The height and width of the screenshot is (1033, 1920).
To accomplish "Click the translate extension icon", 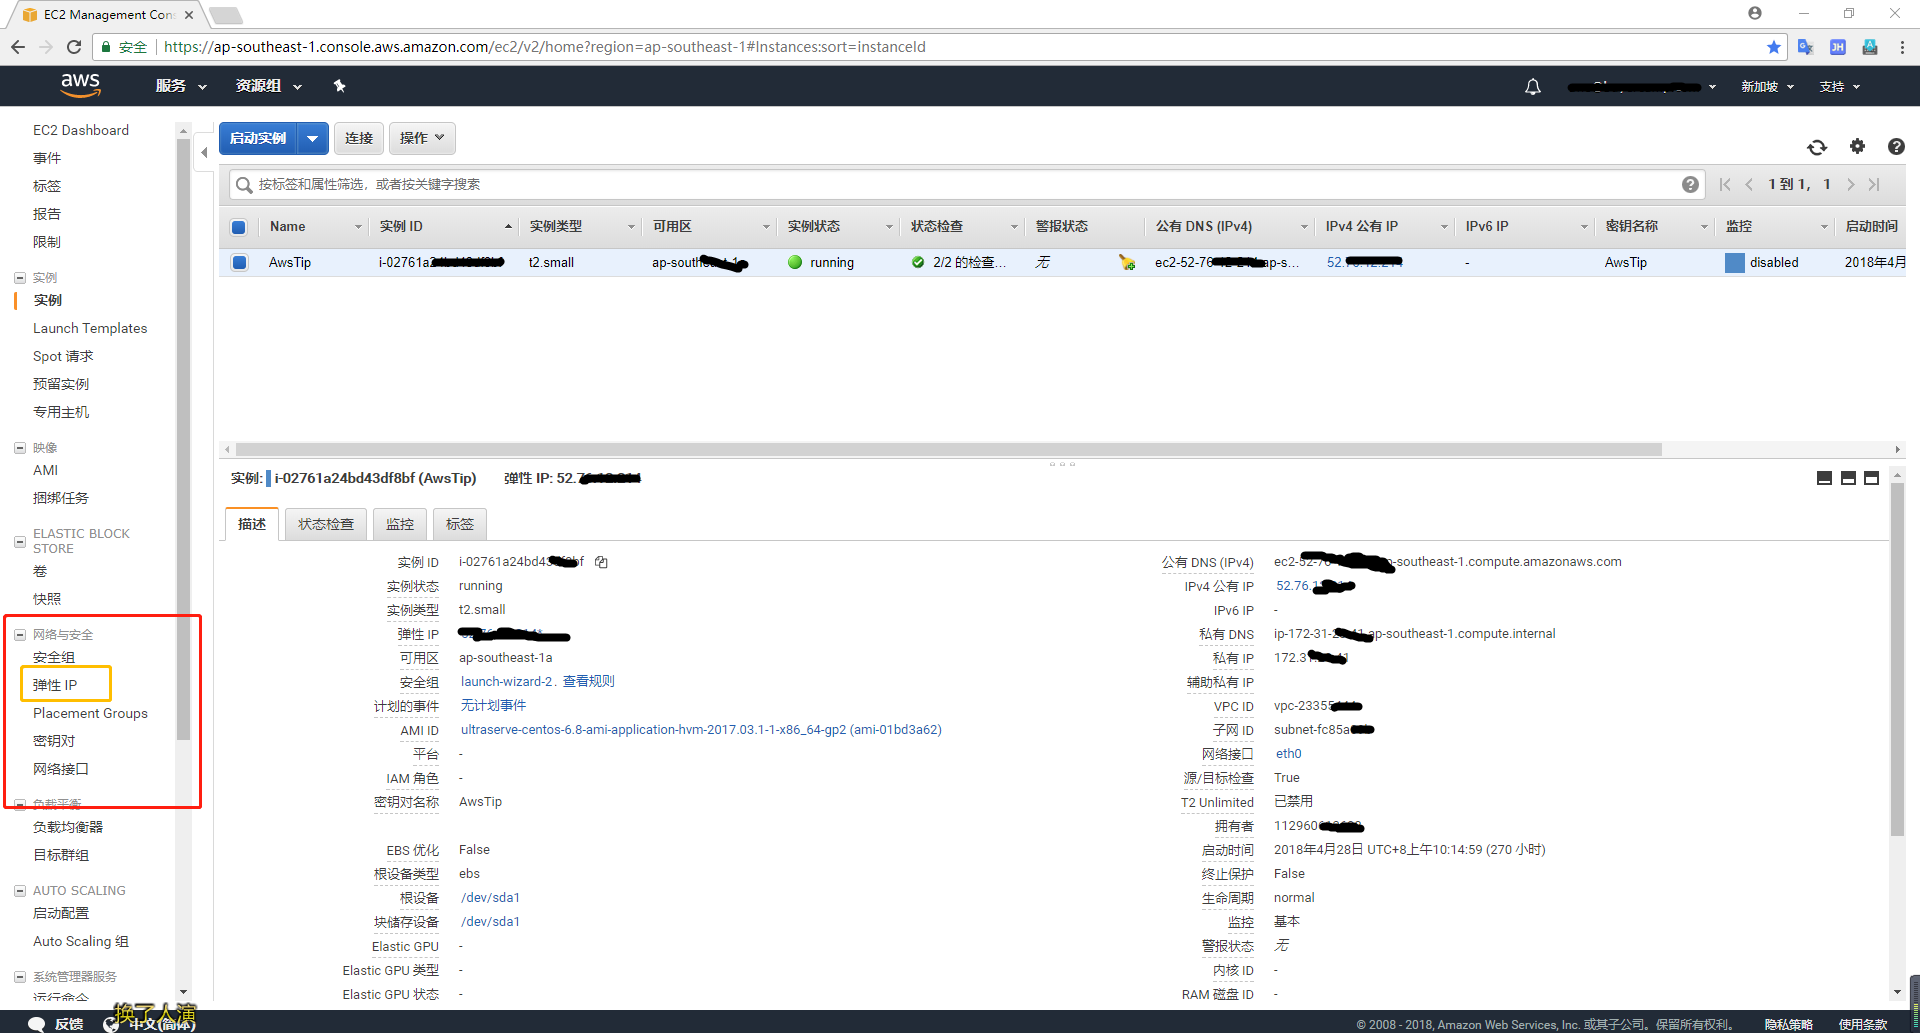I will (1805, 47).
